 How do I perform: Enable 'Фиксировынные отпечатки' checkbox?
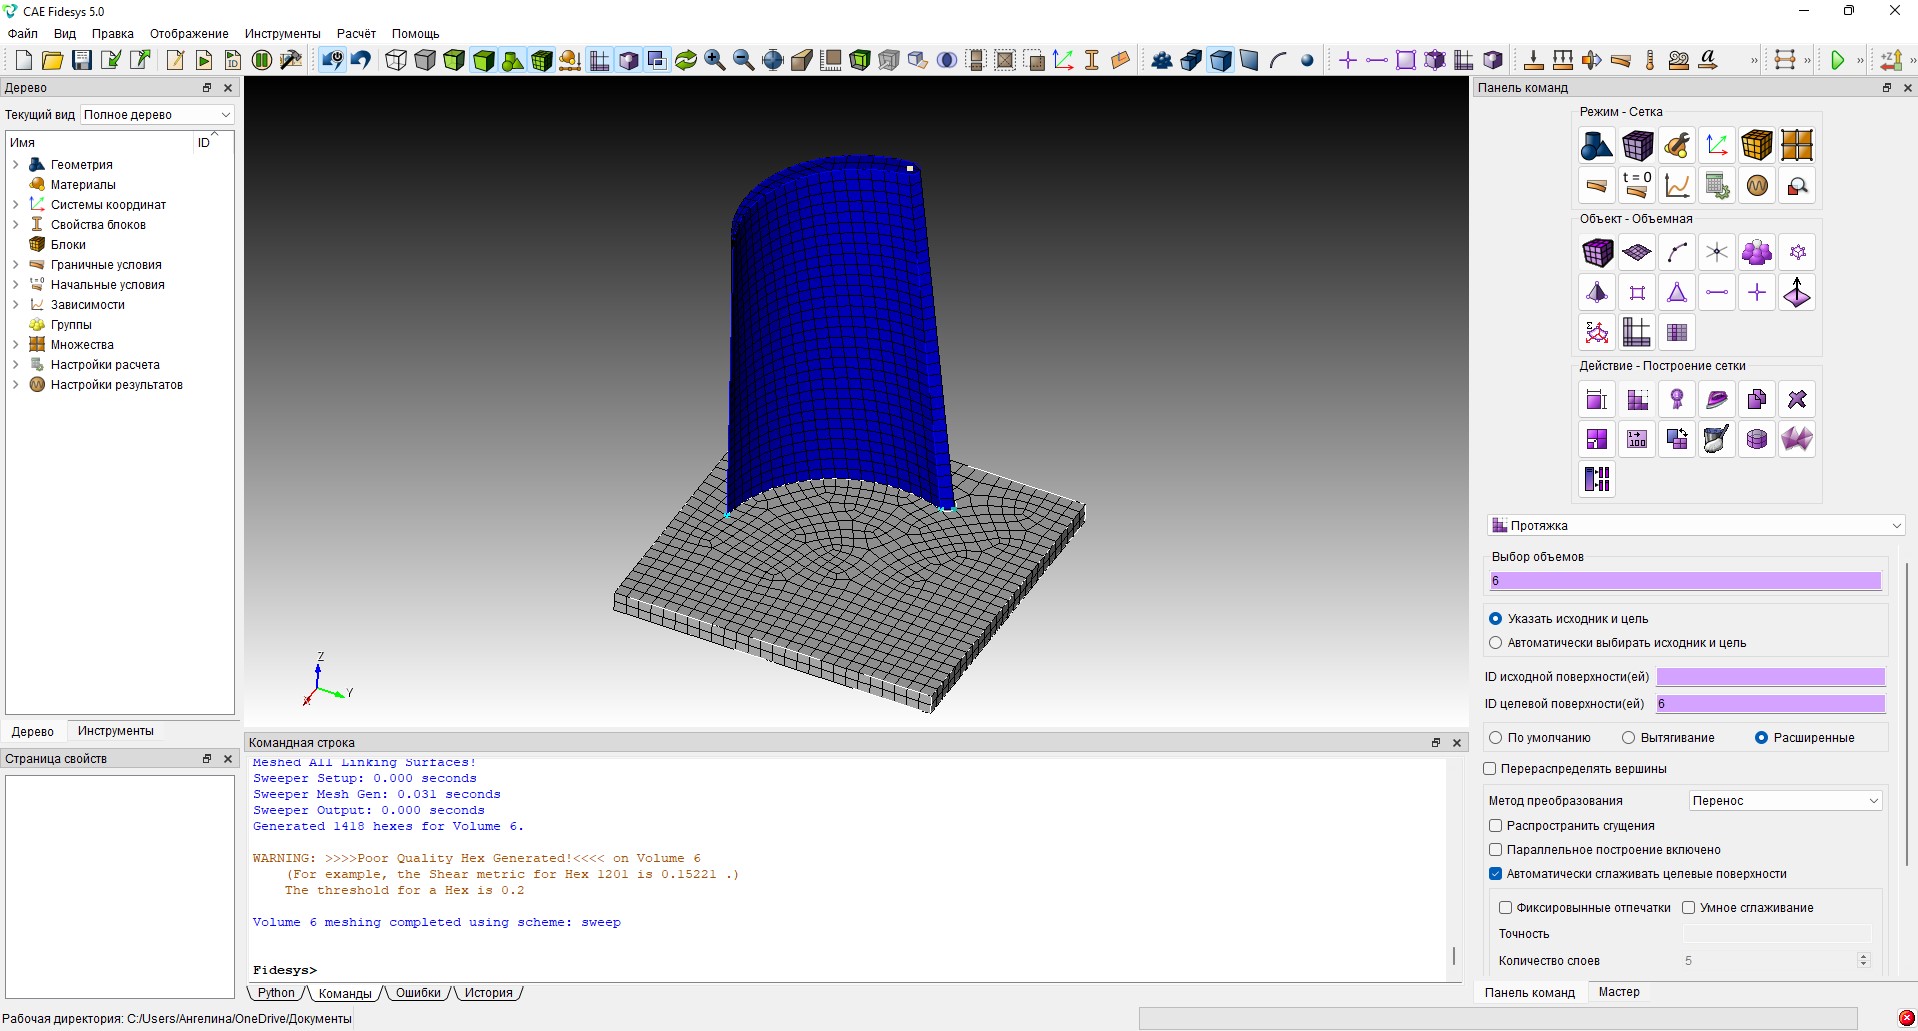(x=1505, y=908)
